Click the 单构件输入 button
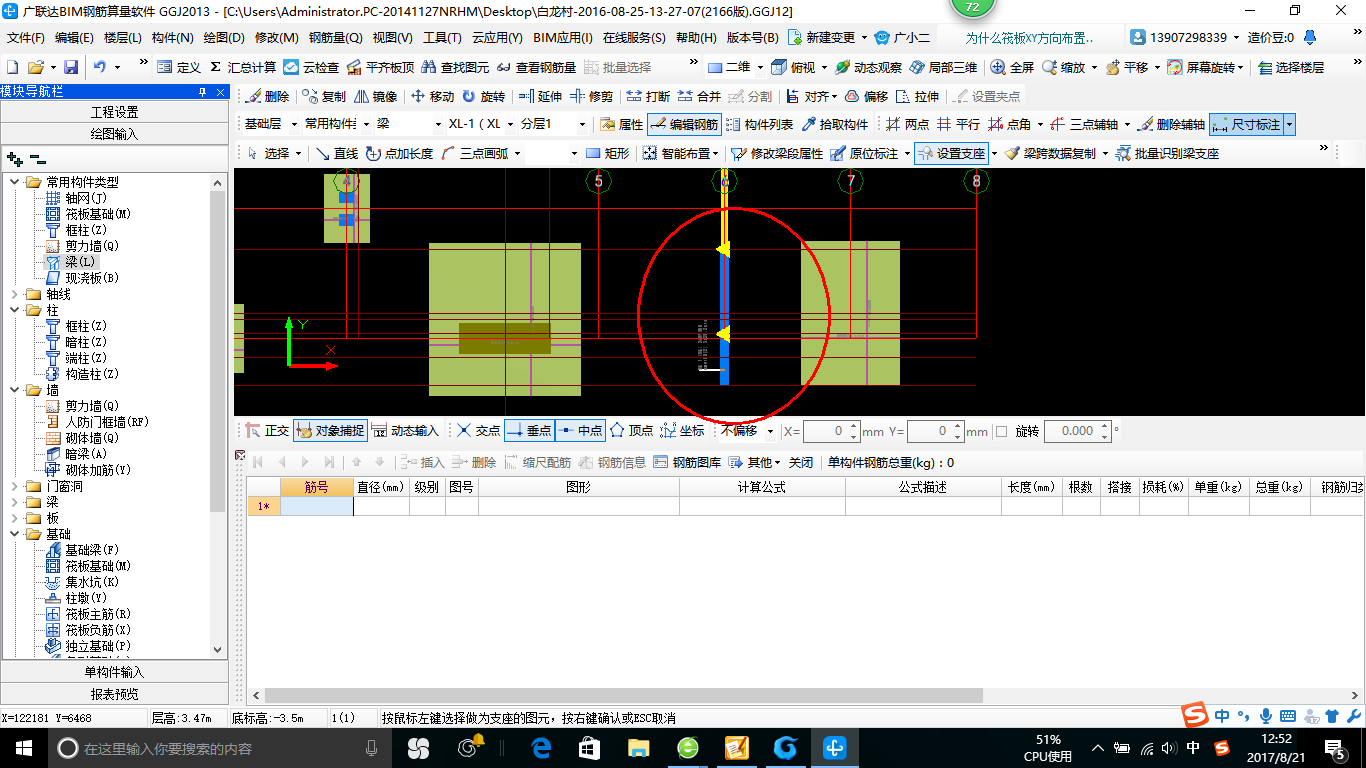 (114, 672)
